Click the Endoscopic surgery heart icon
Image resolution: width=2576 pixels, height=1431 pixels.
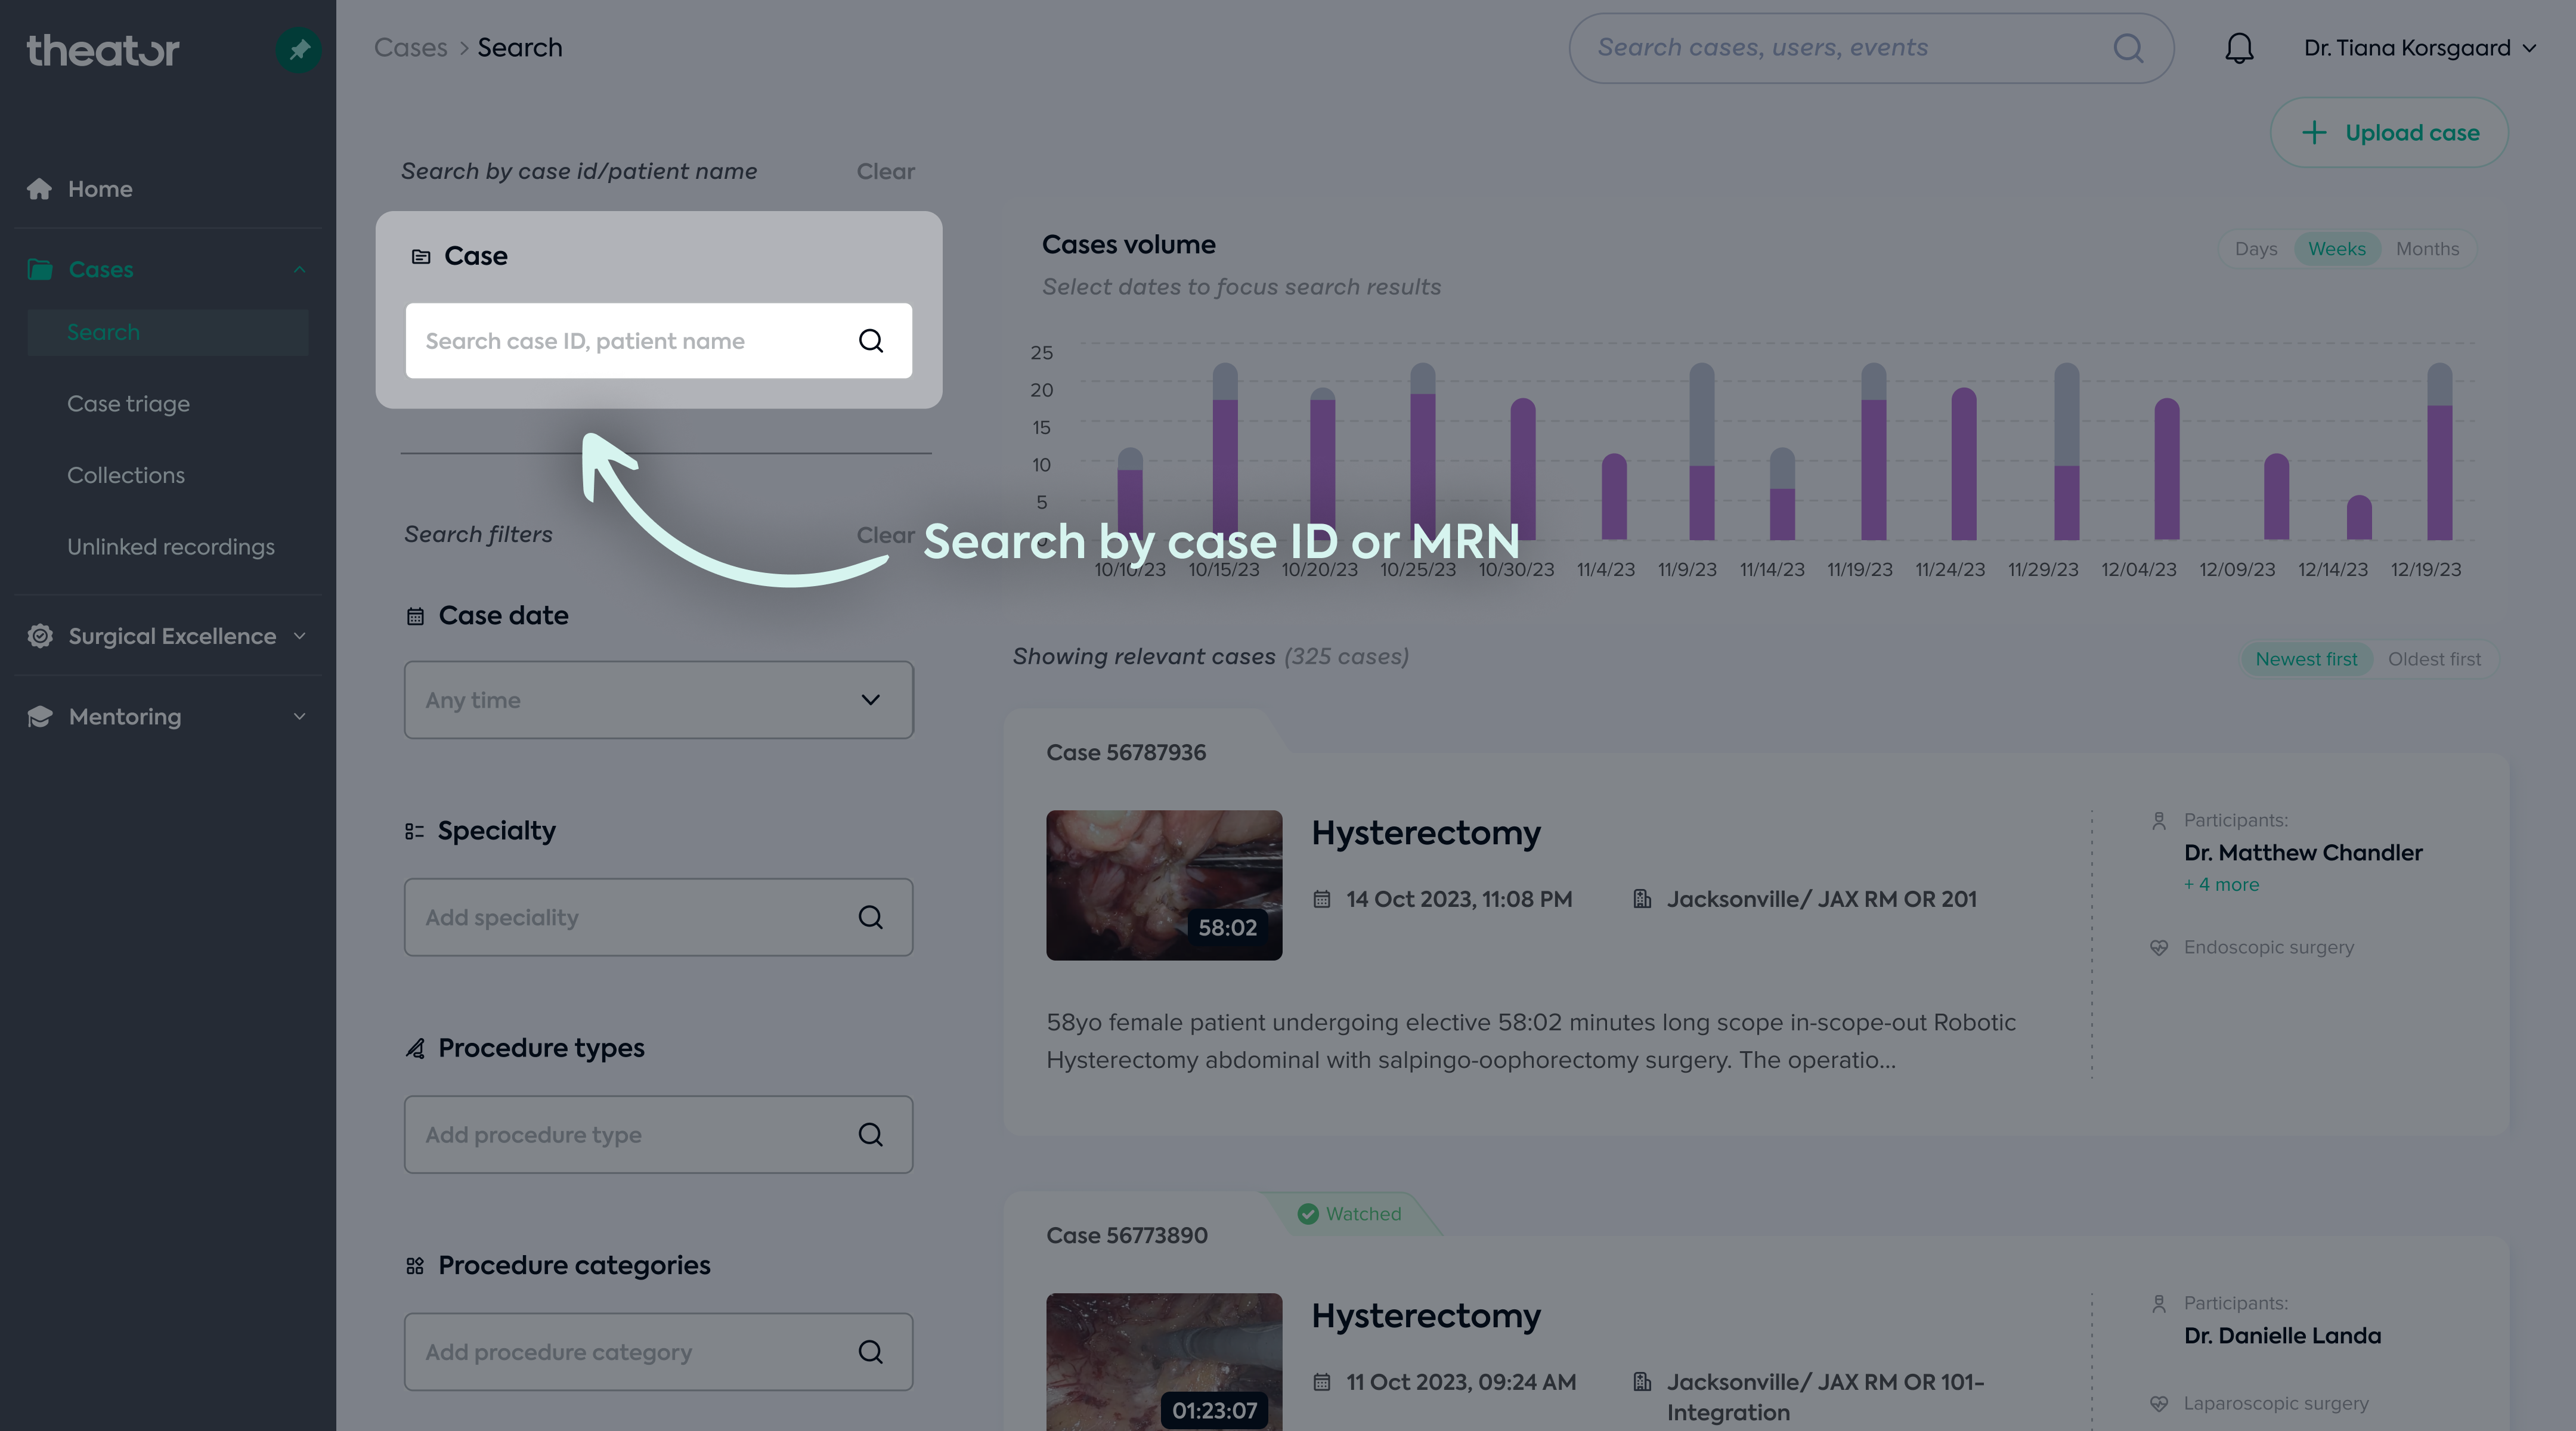[x=2159, y=947]
